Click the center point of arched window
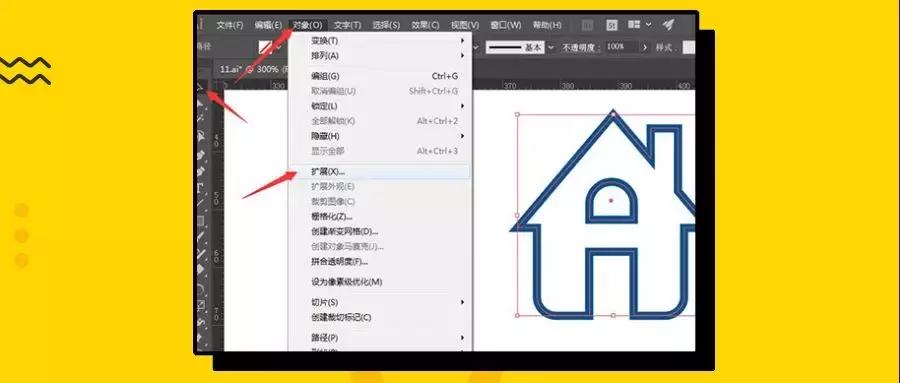The width and height of the screenshot is (900, 383). point(611,200)
